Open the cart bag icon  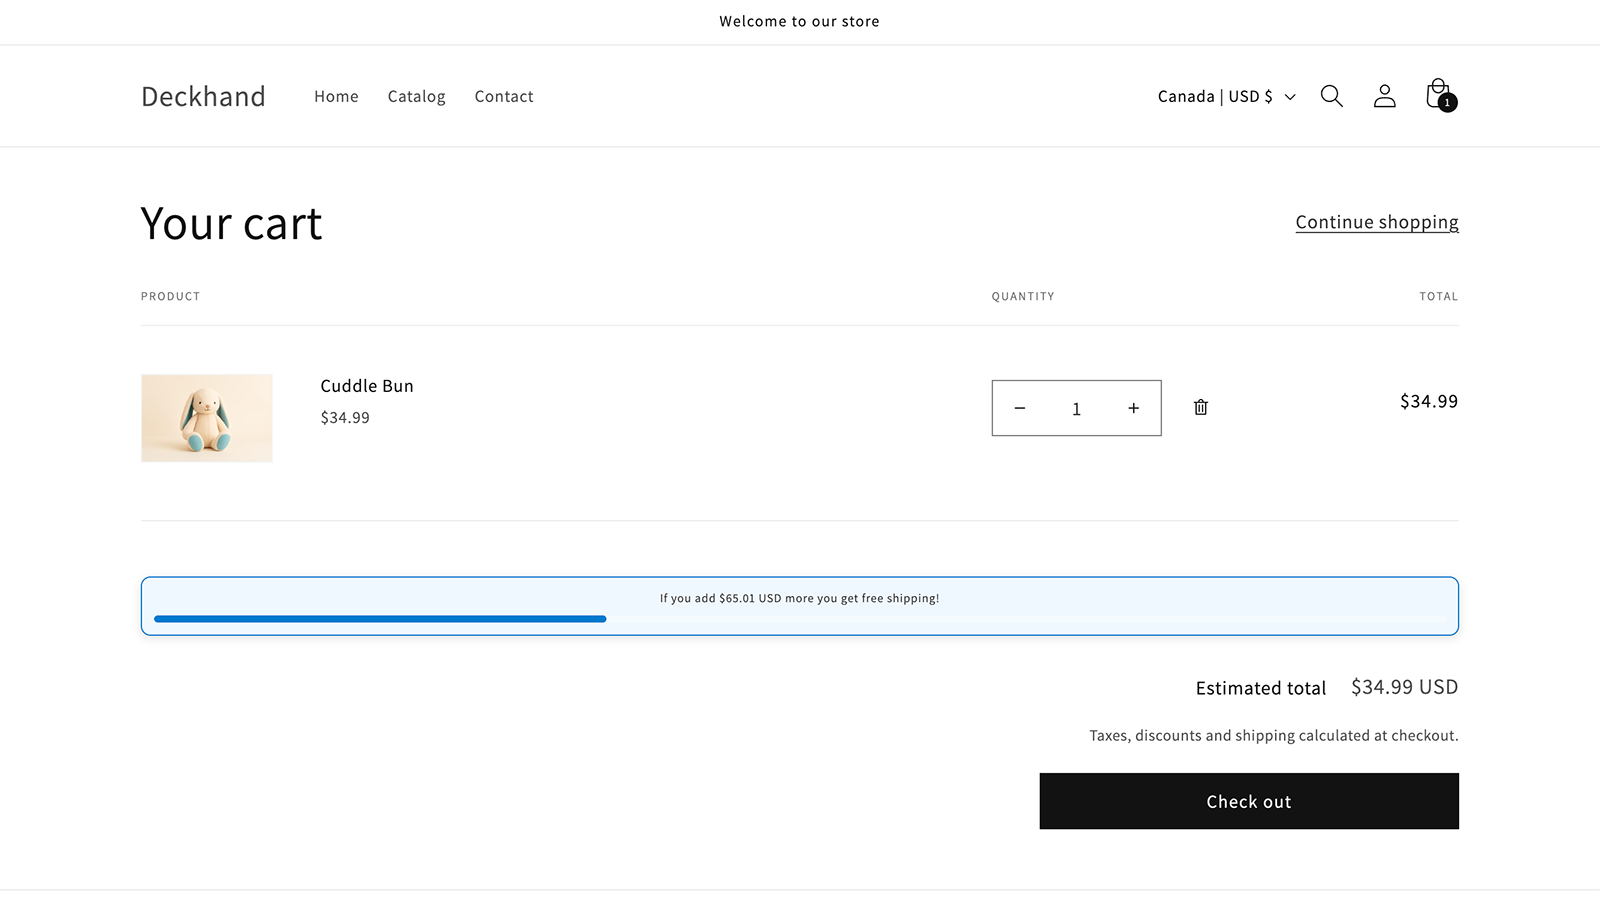point(1439,95)
